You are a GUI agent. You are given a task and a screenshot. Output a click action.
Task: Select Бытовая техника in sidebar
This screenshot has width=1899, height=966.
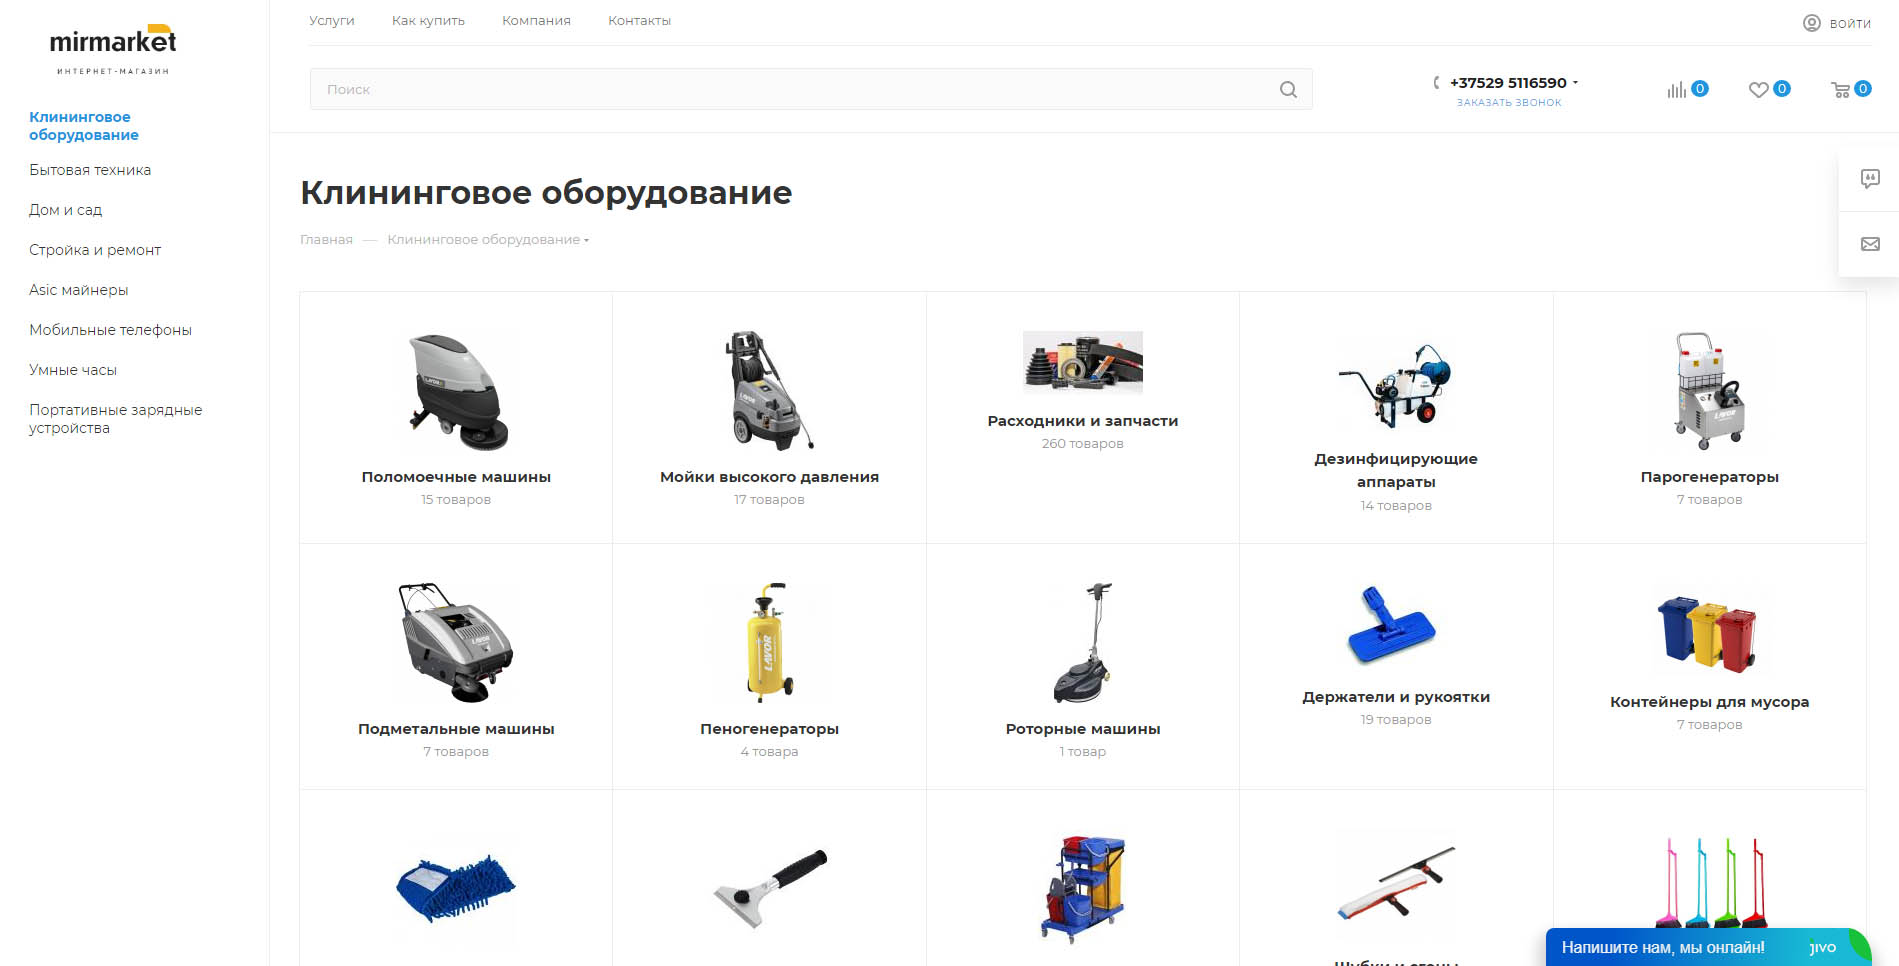90,170
